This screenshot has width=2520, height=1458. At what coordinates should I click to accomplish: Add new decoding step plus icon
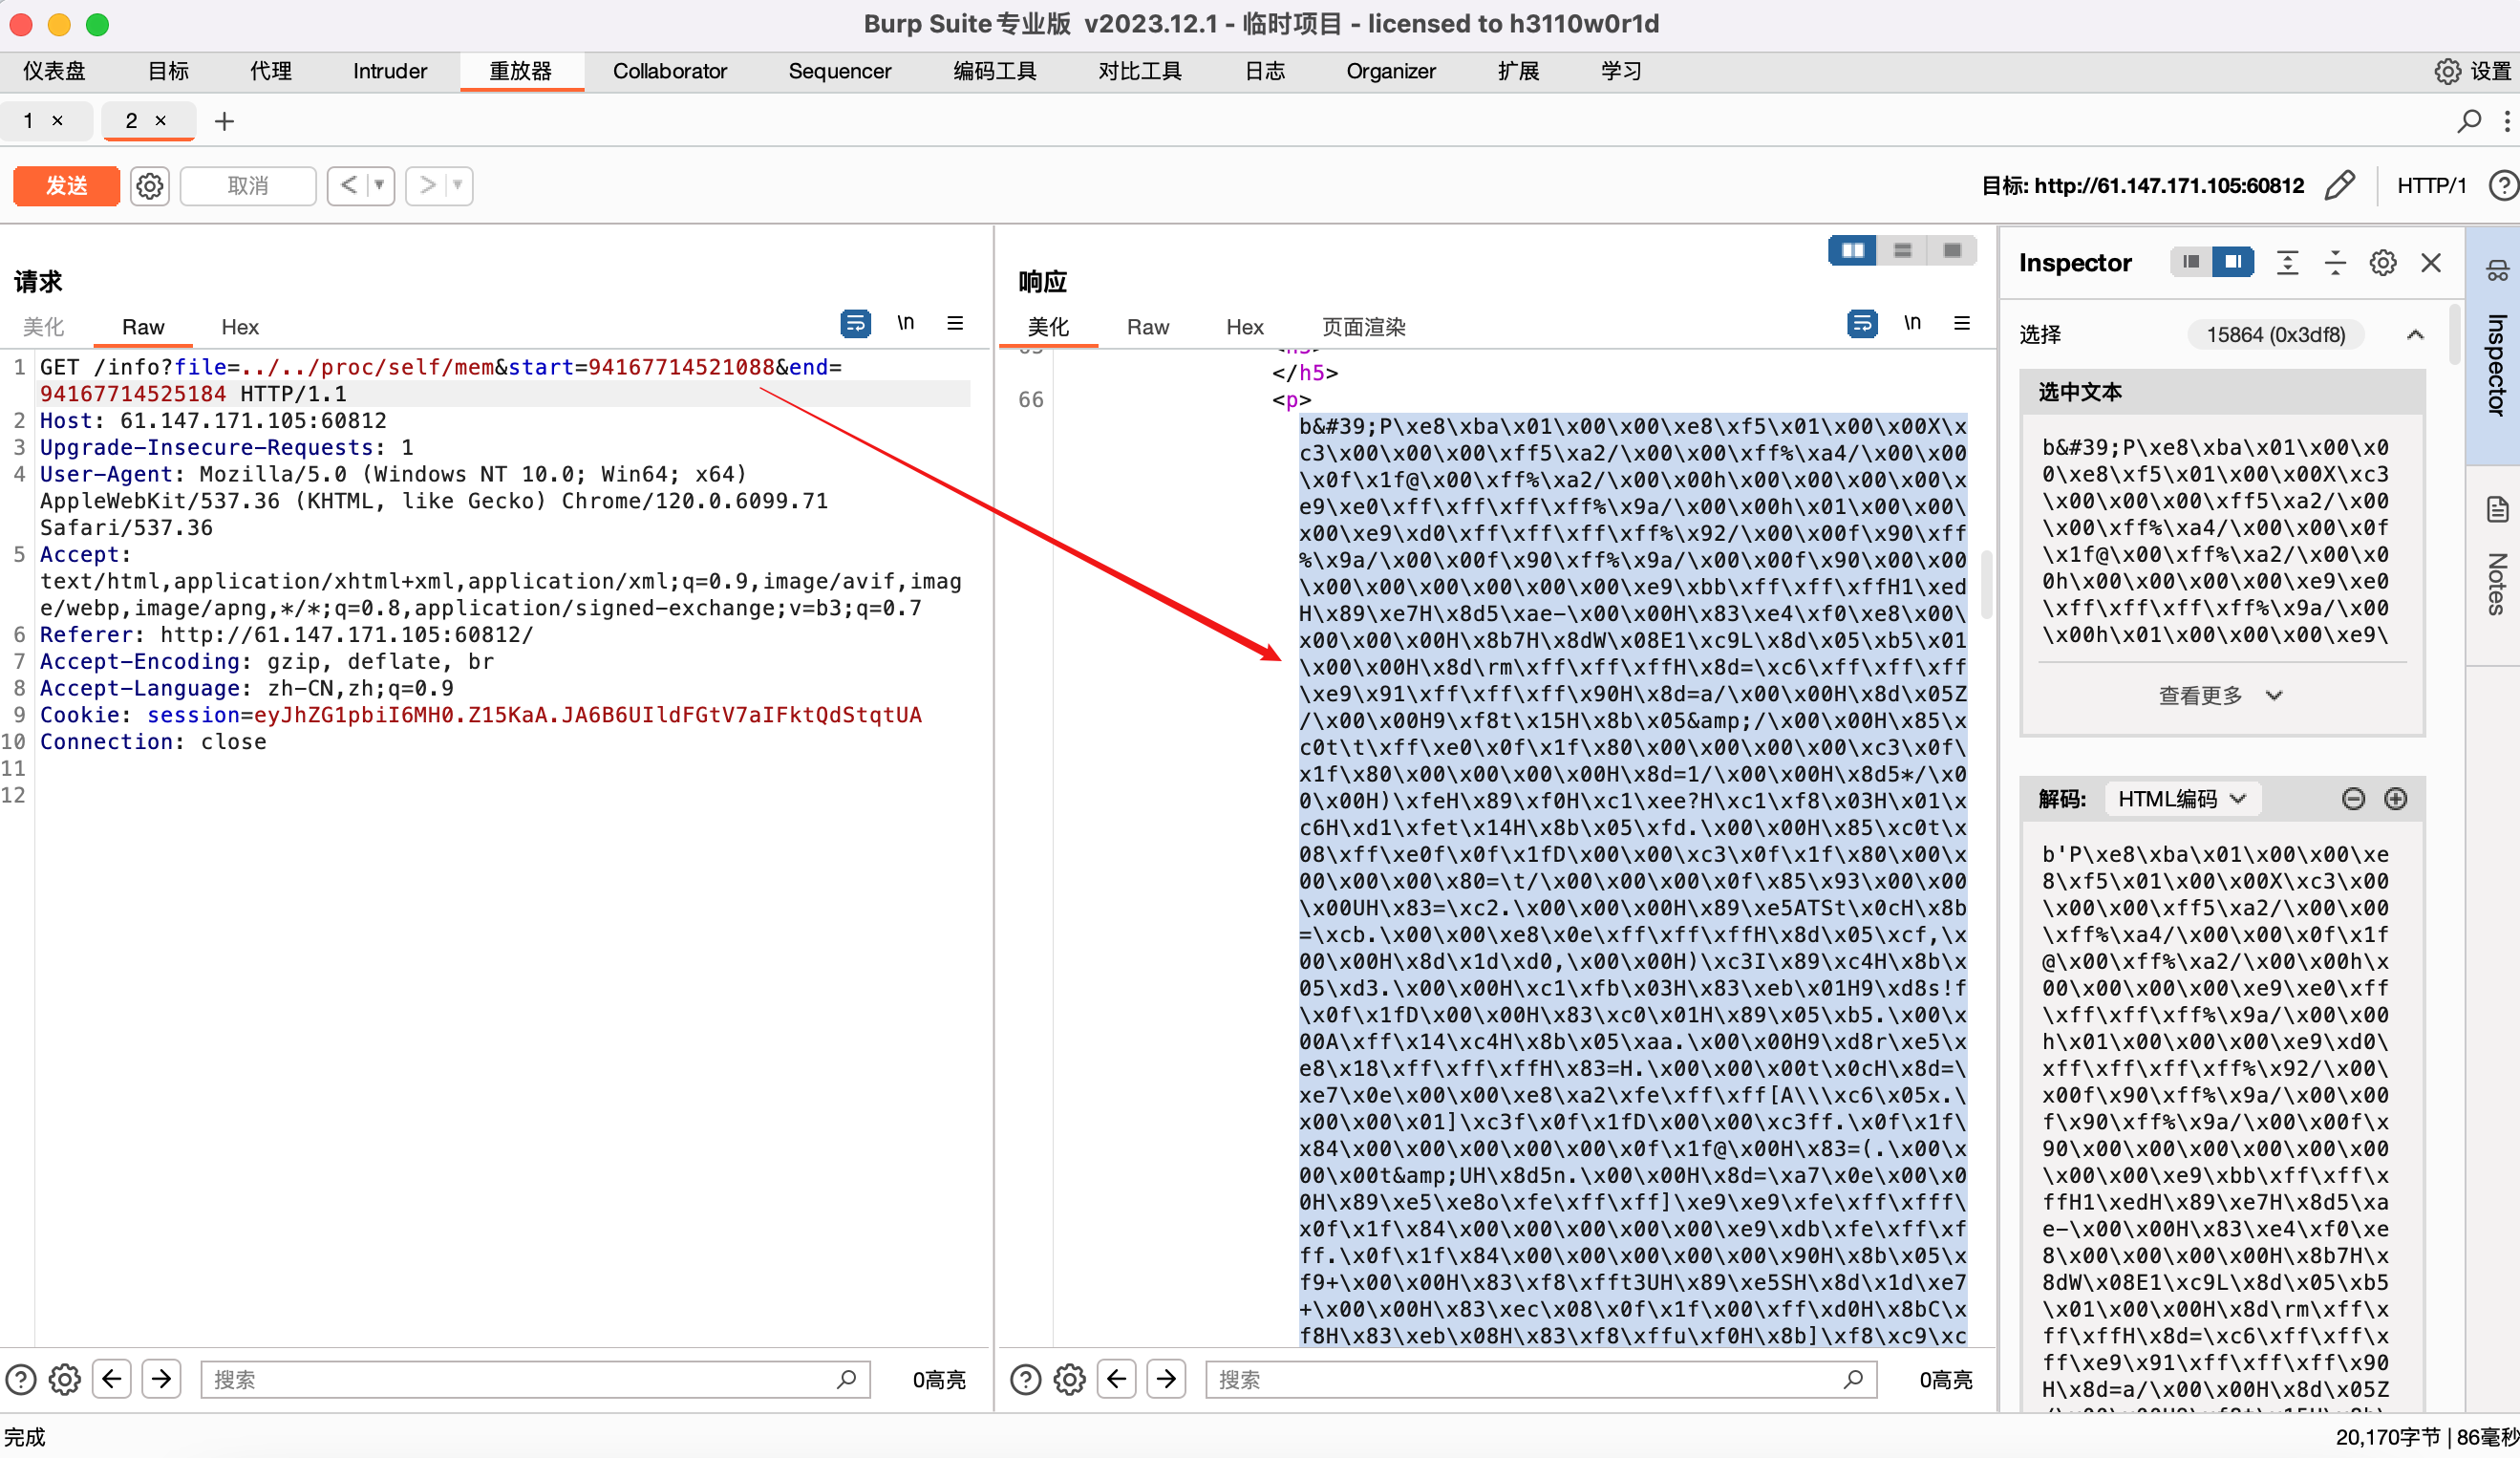coord(2395,799)
